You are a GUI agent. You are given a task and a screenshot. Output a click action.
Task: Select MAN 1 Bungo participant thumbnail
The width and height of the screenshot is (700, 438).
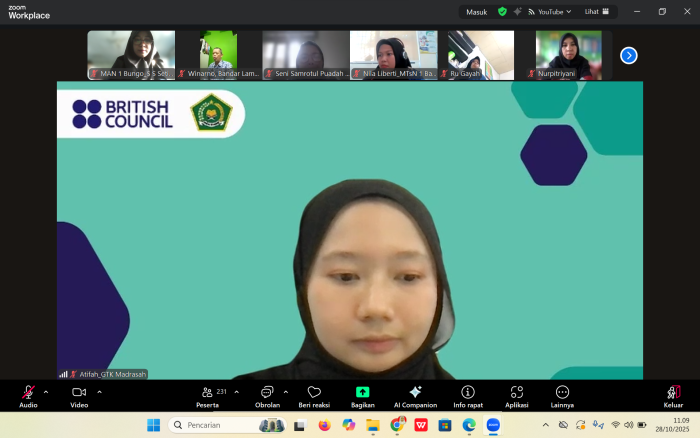tap(131, 55)
